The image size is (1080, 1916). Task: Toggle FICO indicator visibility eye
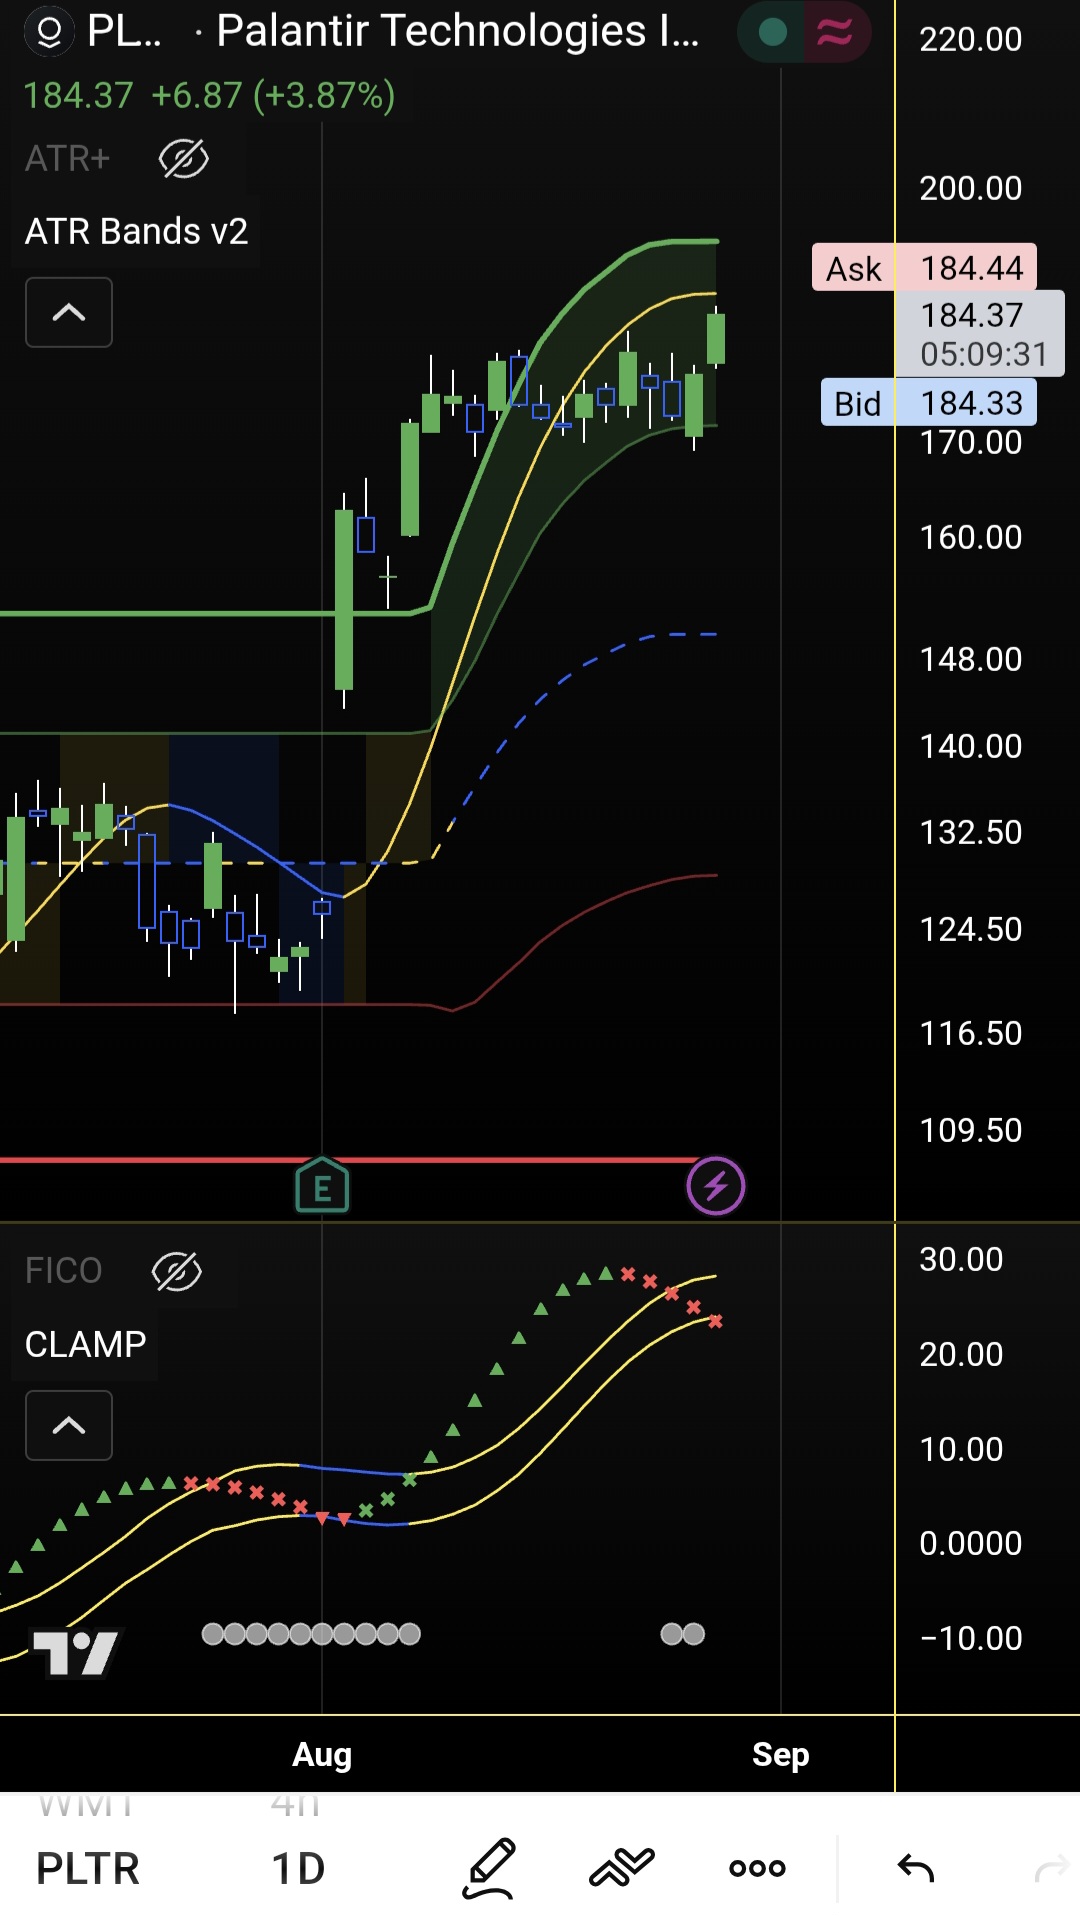click(x=177, y=1271)
